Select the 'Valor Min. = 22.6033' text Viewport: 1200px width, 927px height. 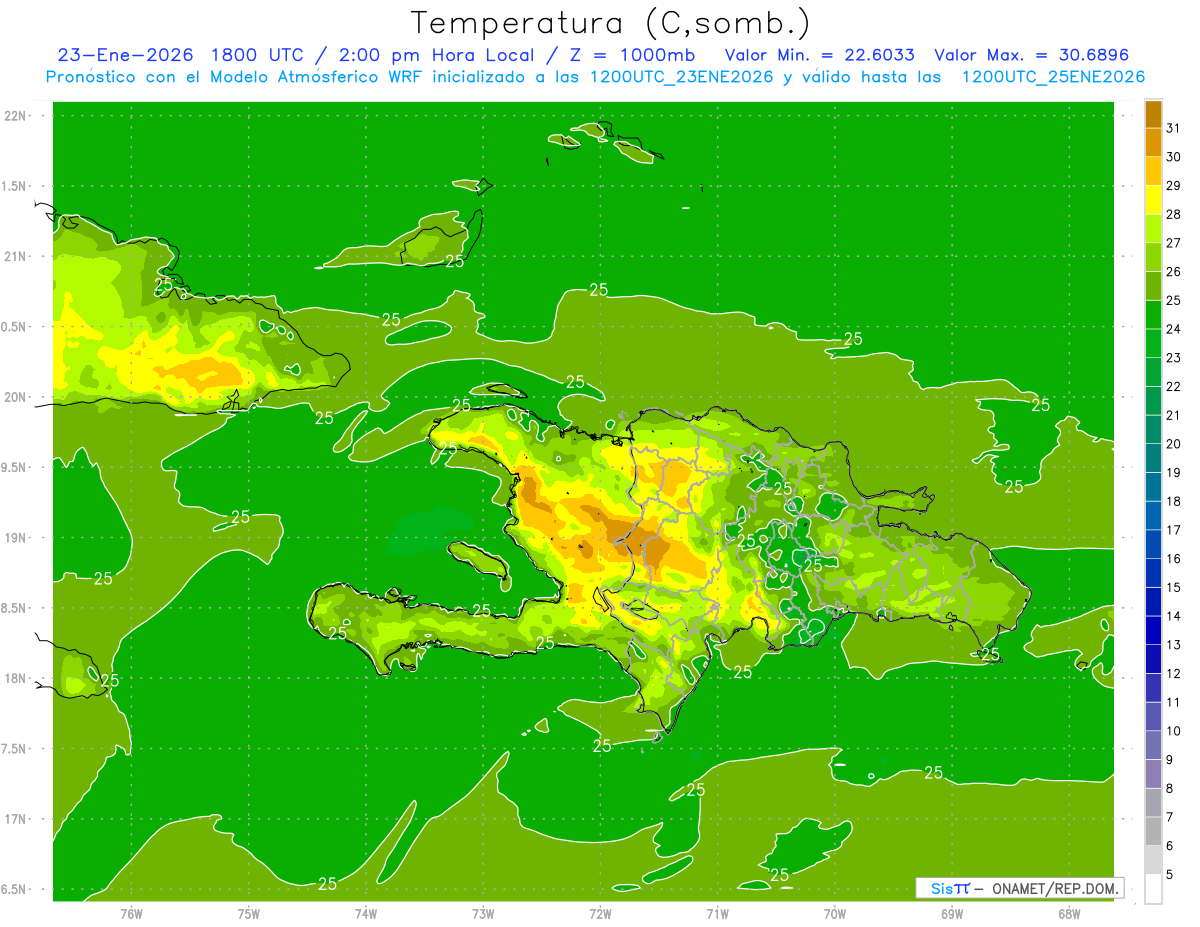[x=819, y=55]
